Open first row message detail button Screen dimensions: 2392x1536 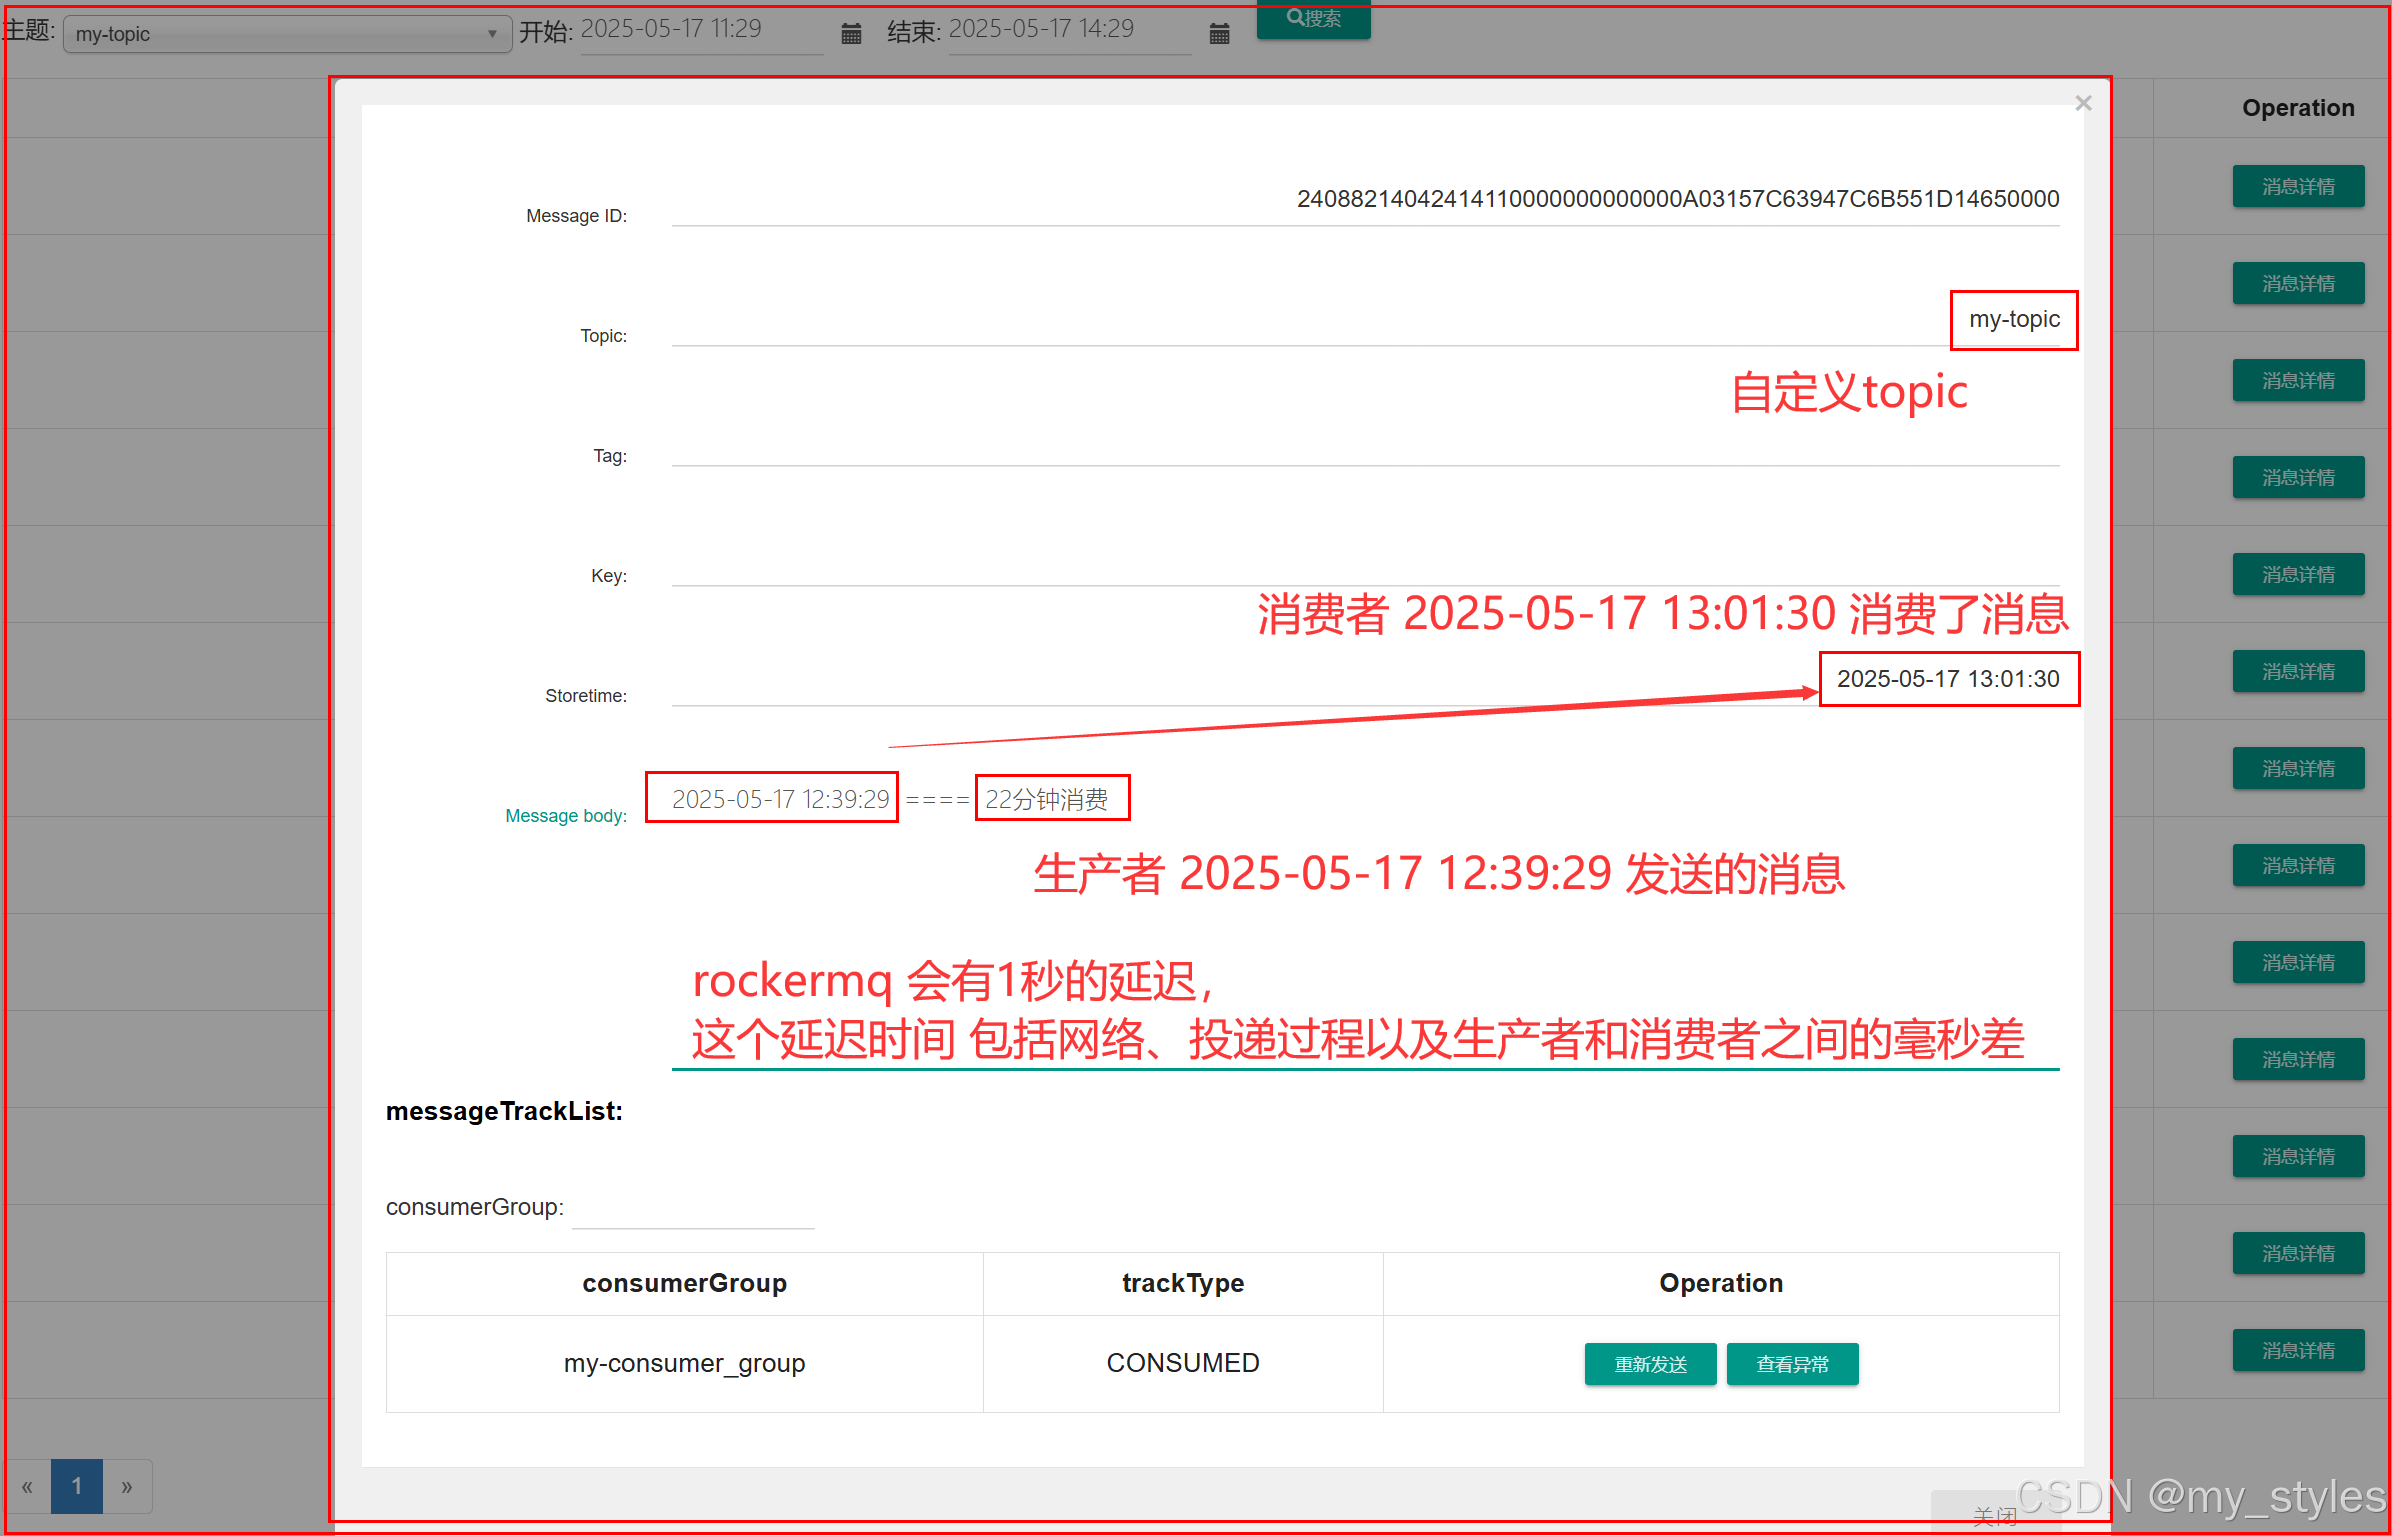(x=2298, y=187)
